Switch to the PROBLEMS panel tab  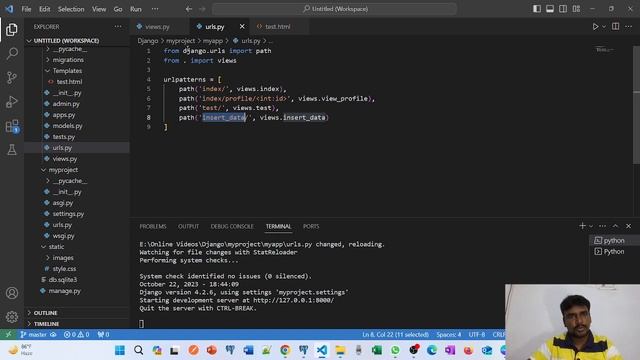153,226
